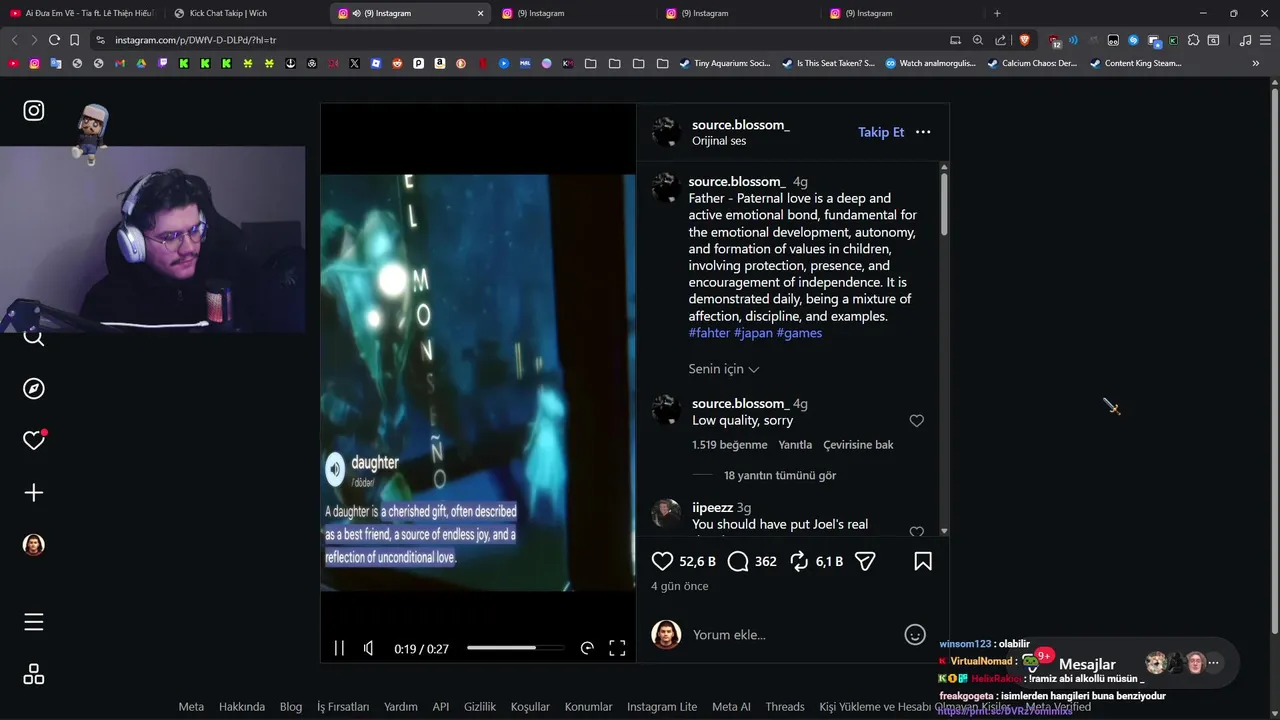This screenshot has height=720, width=1280.
Task: Open Hakkında footer link
Action: click(242, 707)
